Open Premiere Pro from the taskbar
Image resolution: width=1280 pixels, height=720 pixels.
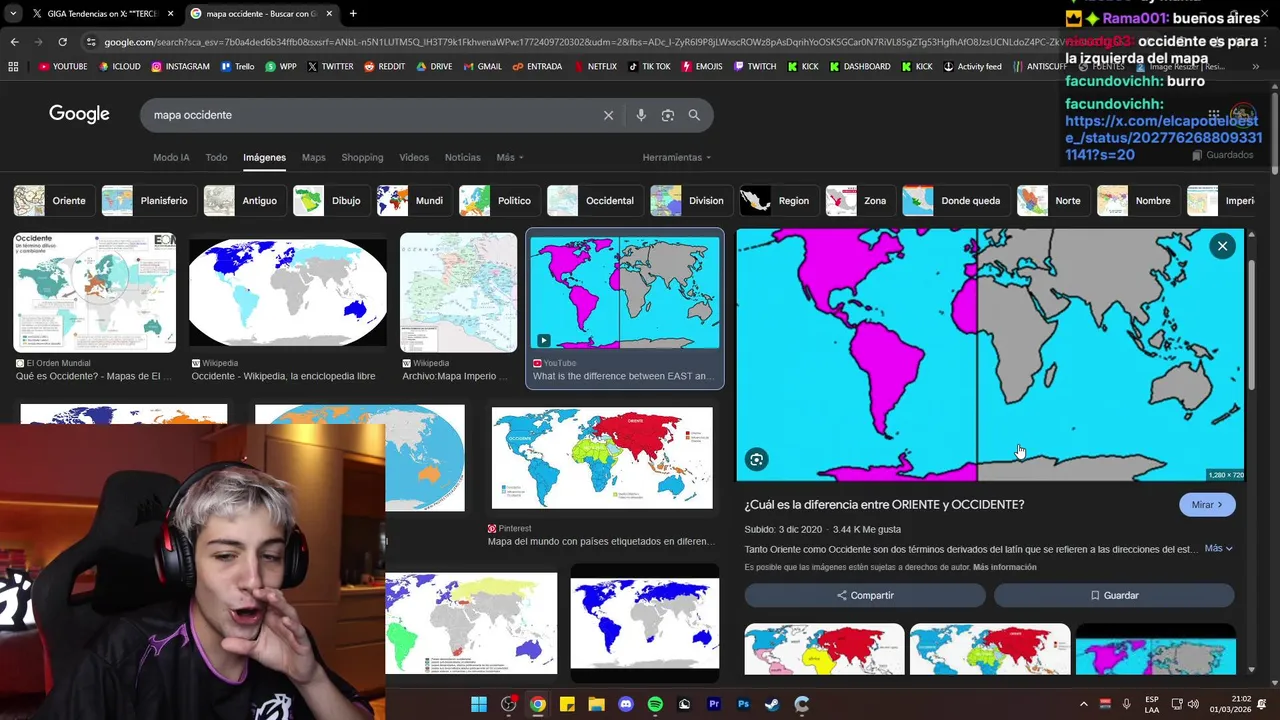point(714,704)
